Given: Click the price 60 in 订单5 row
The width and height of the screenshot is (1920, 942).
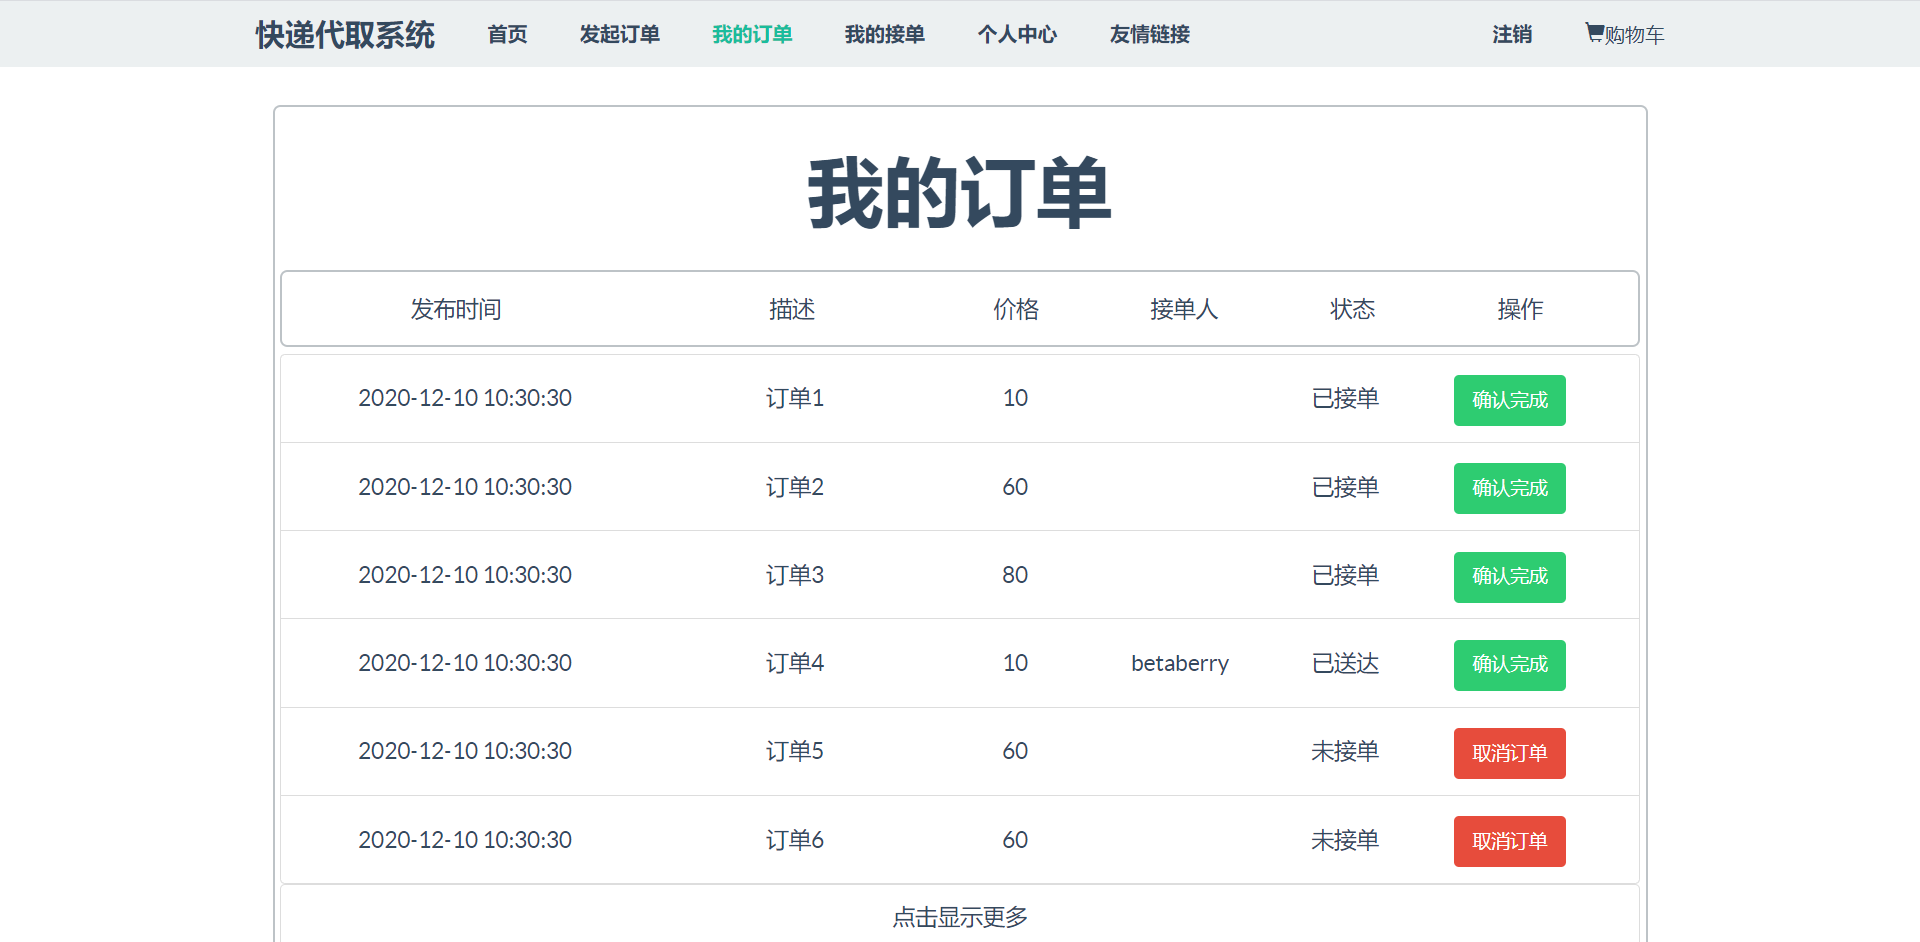Looking at the screenshot, I should coord(1015,751).
